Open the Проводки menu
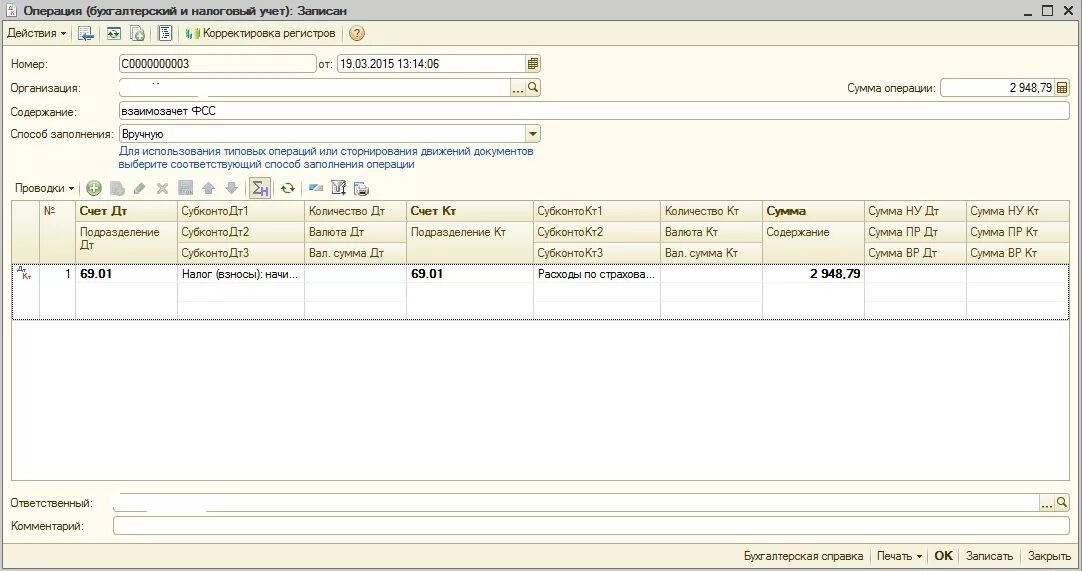The image size is (1082, 571). [x=44, y=188]
